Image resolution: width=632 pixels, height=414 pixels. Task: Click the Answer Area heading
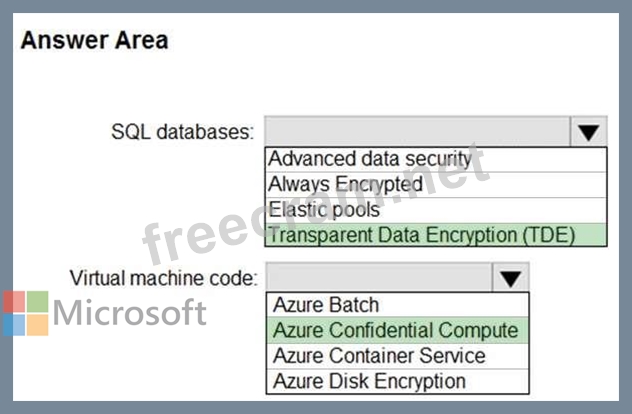coord(95,41)
